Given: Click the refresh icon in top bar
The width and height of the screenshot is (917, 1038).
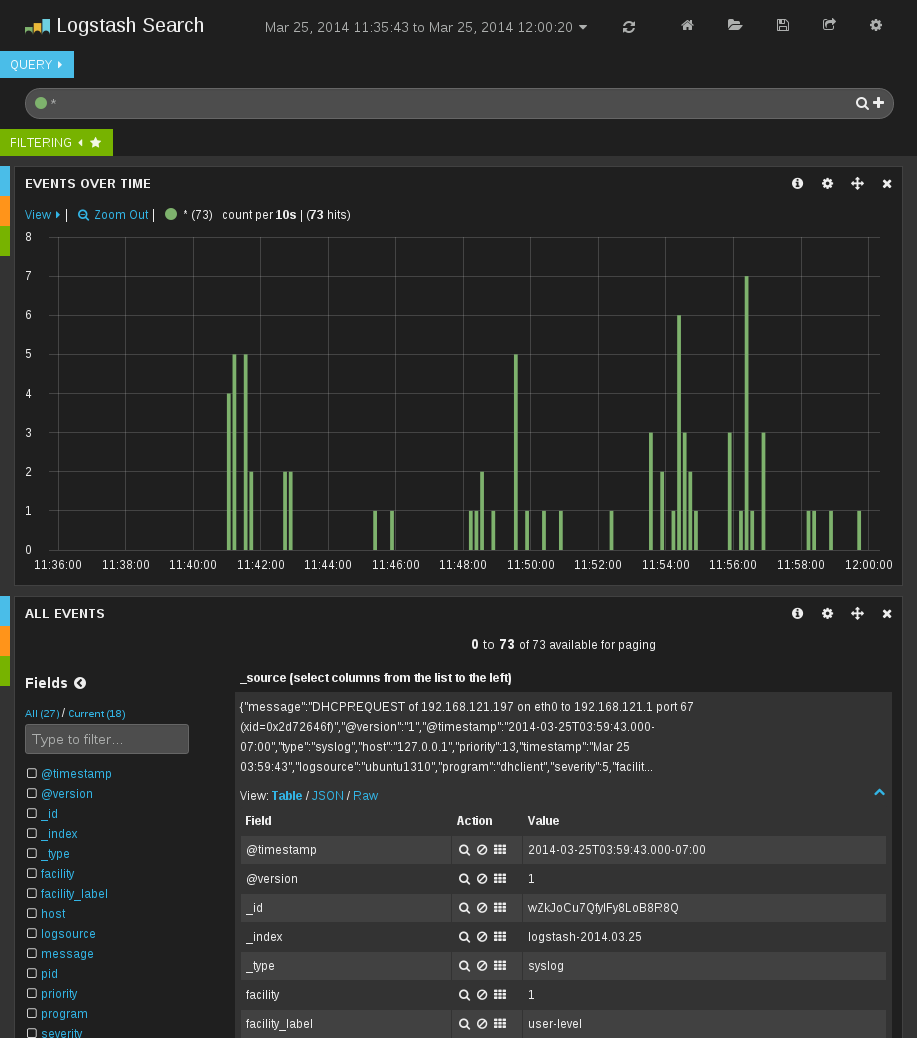Looking at the screenshot, I should tap(628, 27).
